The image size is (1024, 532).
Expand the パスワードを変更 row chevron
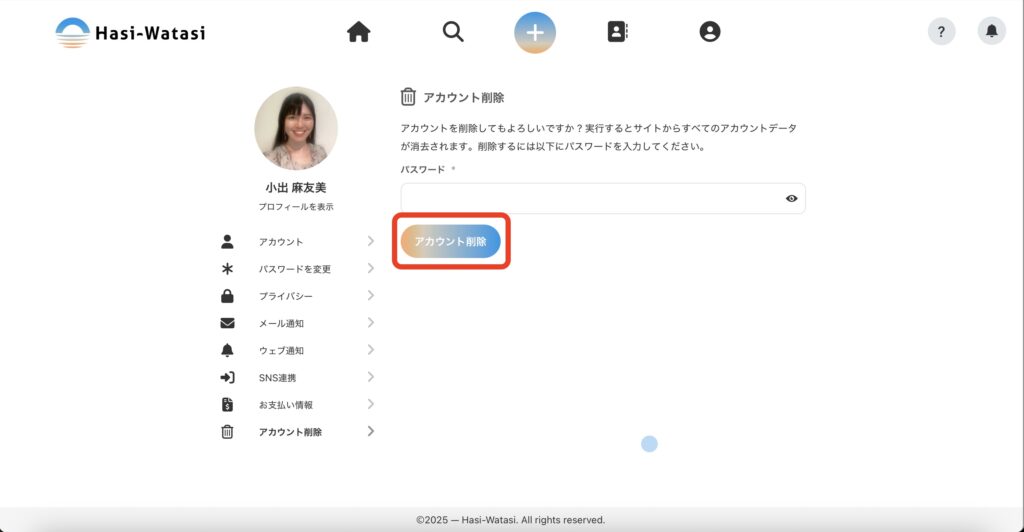(x=370, y=268)
